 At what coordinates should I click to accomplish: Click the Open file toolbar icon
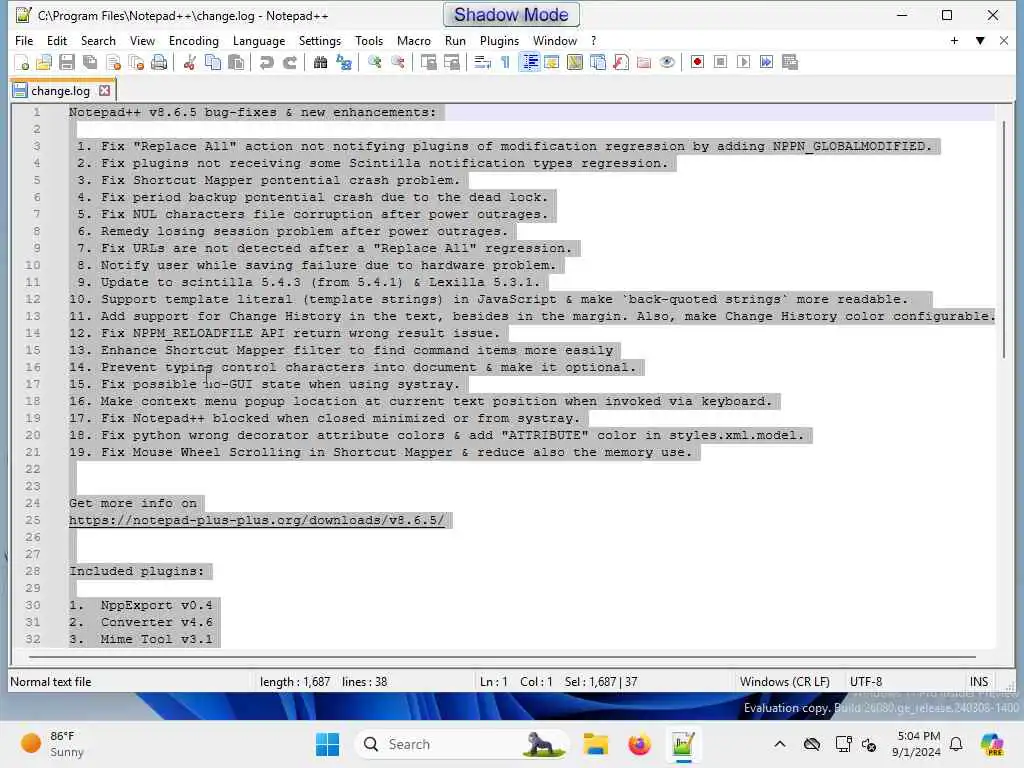pyautogui.click(x=44, y=63)
